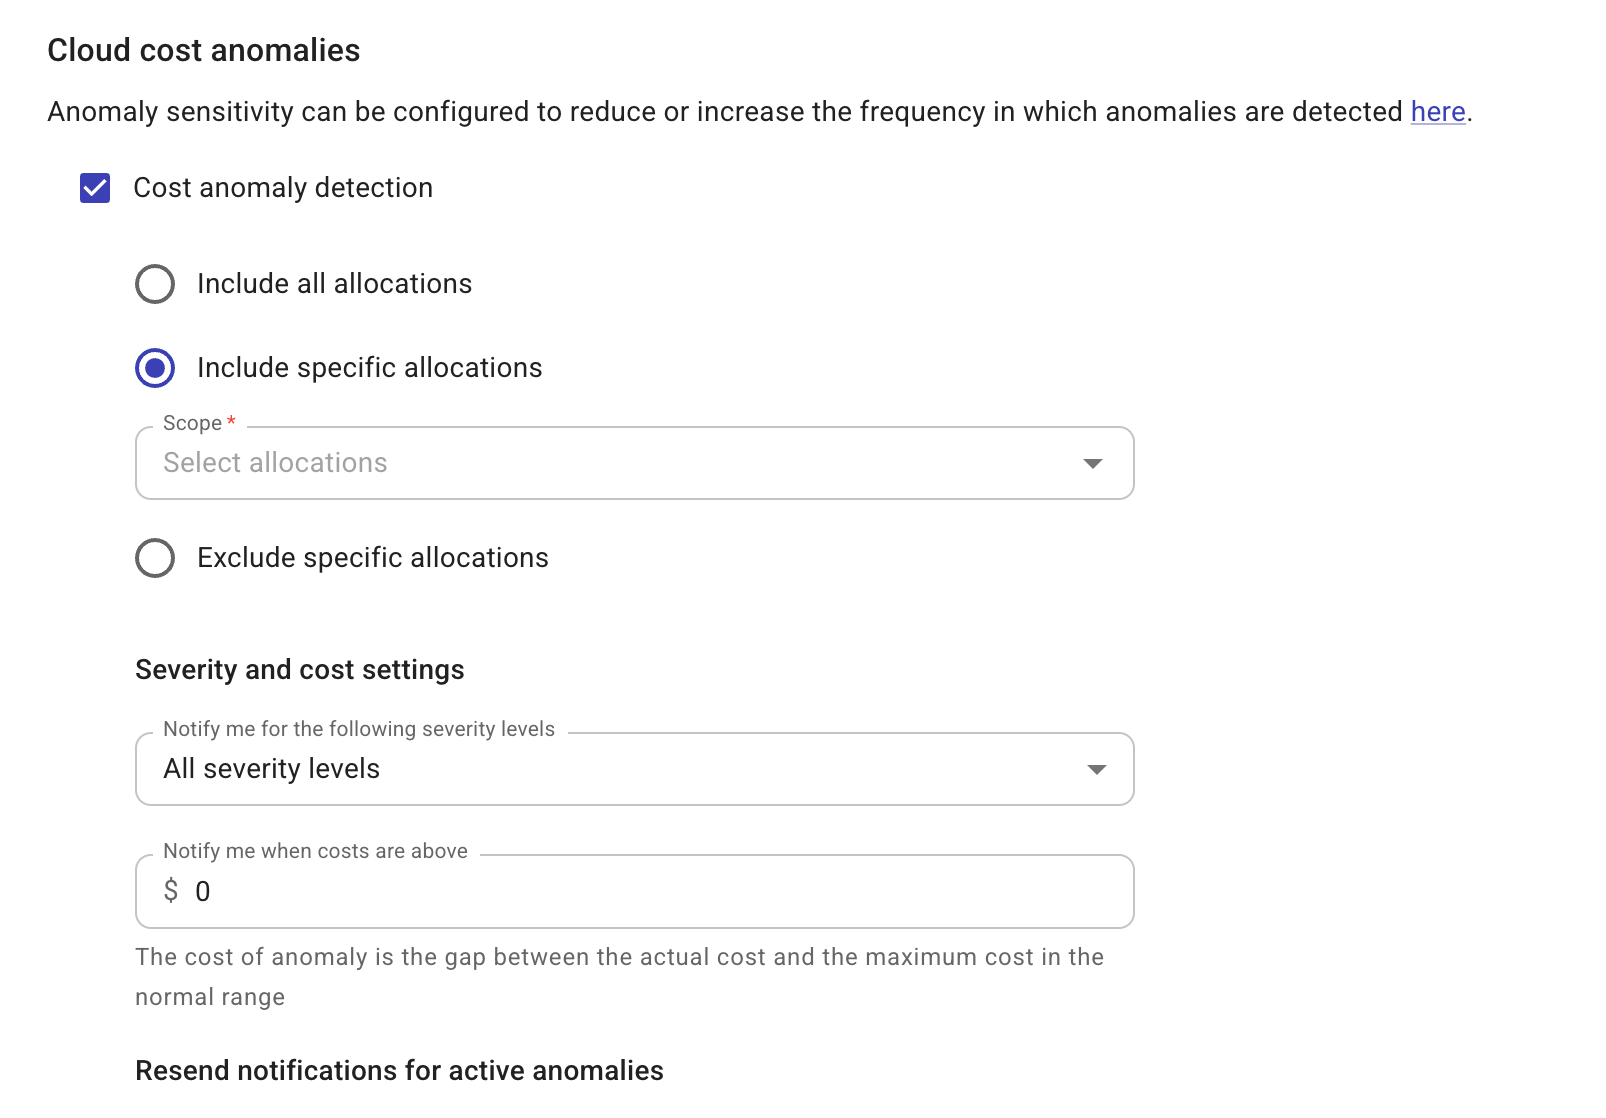This screenshot has width=1606, height=1118.
Task: Click the zero value in cost input
Action: pyautogui.click(x=203, y=891)
